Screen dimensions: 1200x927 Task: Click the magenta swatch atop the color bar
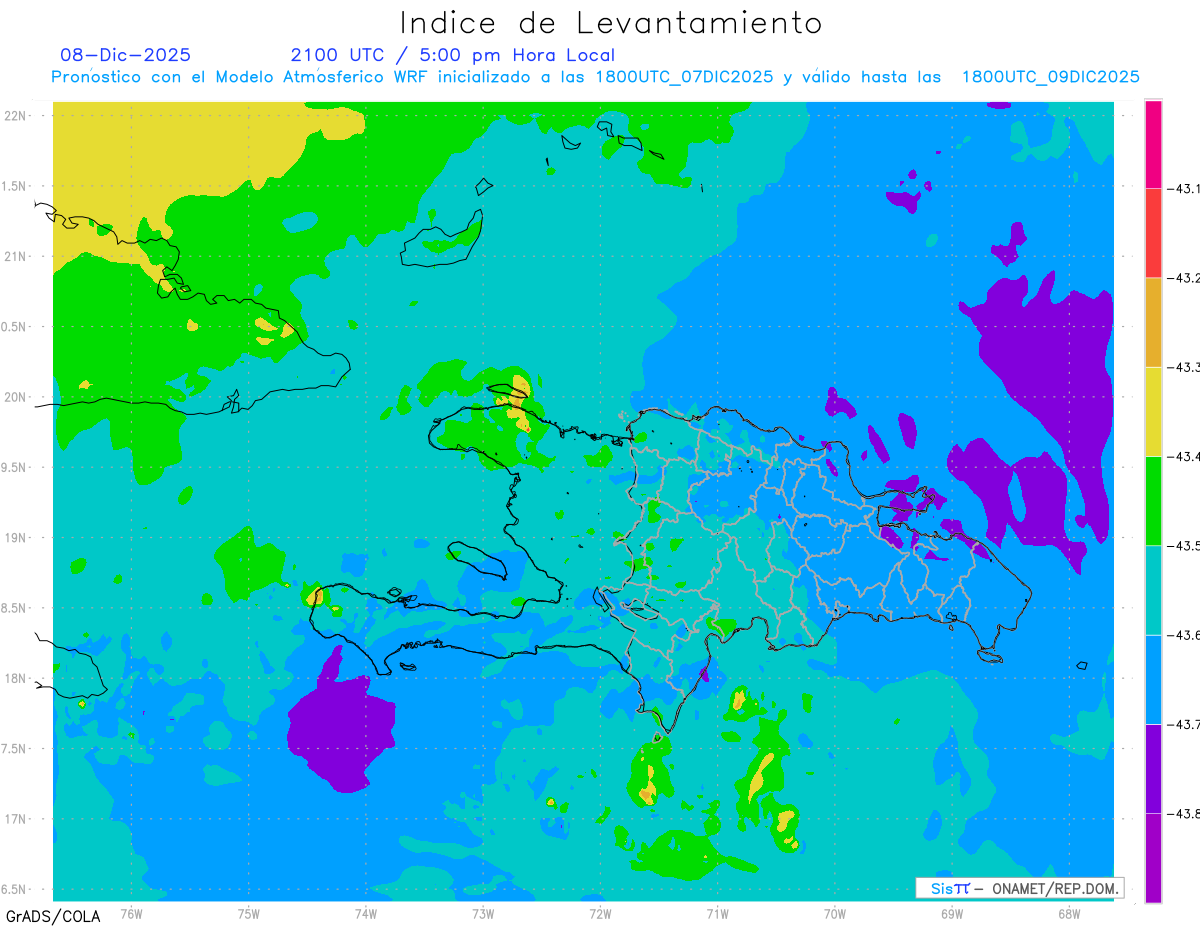(x=1153, y=144)
